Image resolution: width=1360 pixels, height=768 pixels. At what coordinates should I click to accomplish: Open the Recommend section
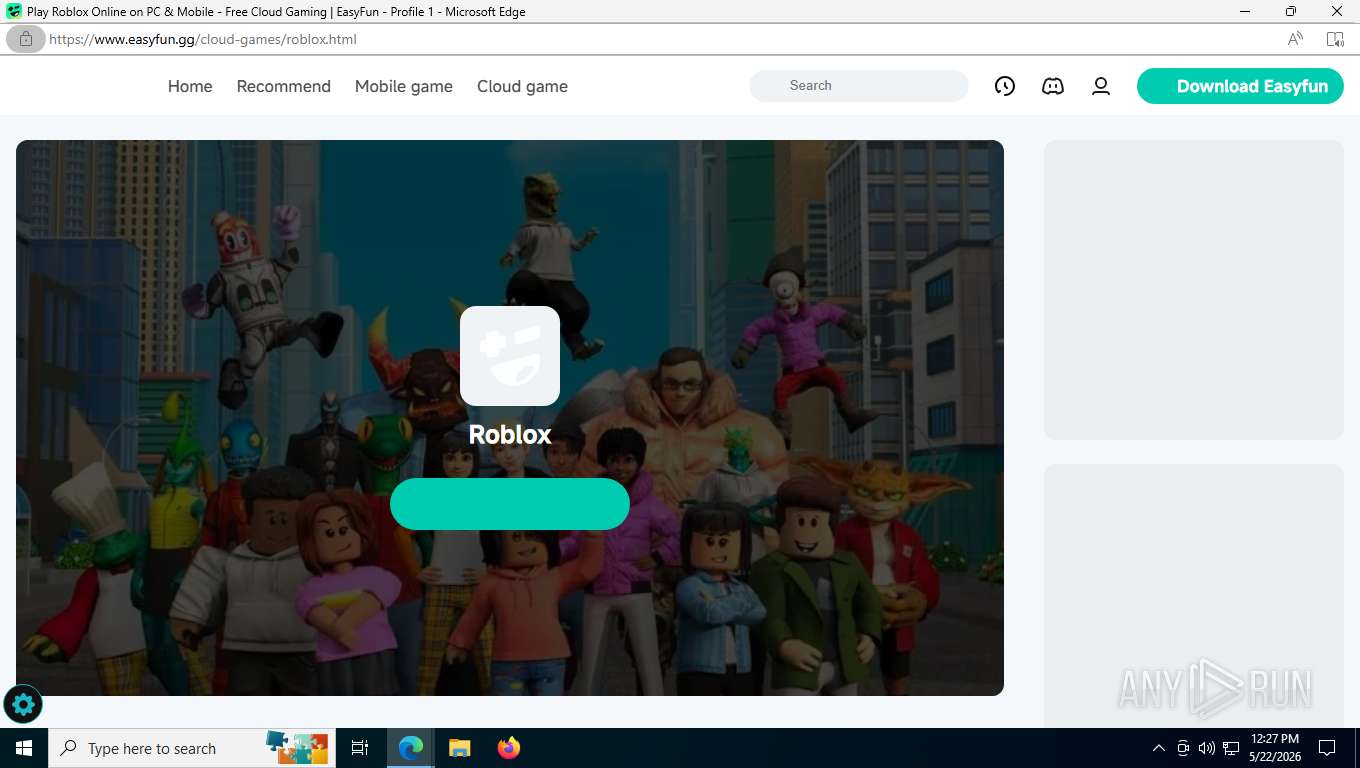(283, 86)
